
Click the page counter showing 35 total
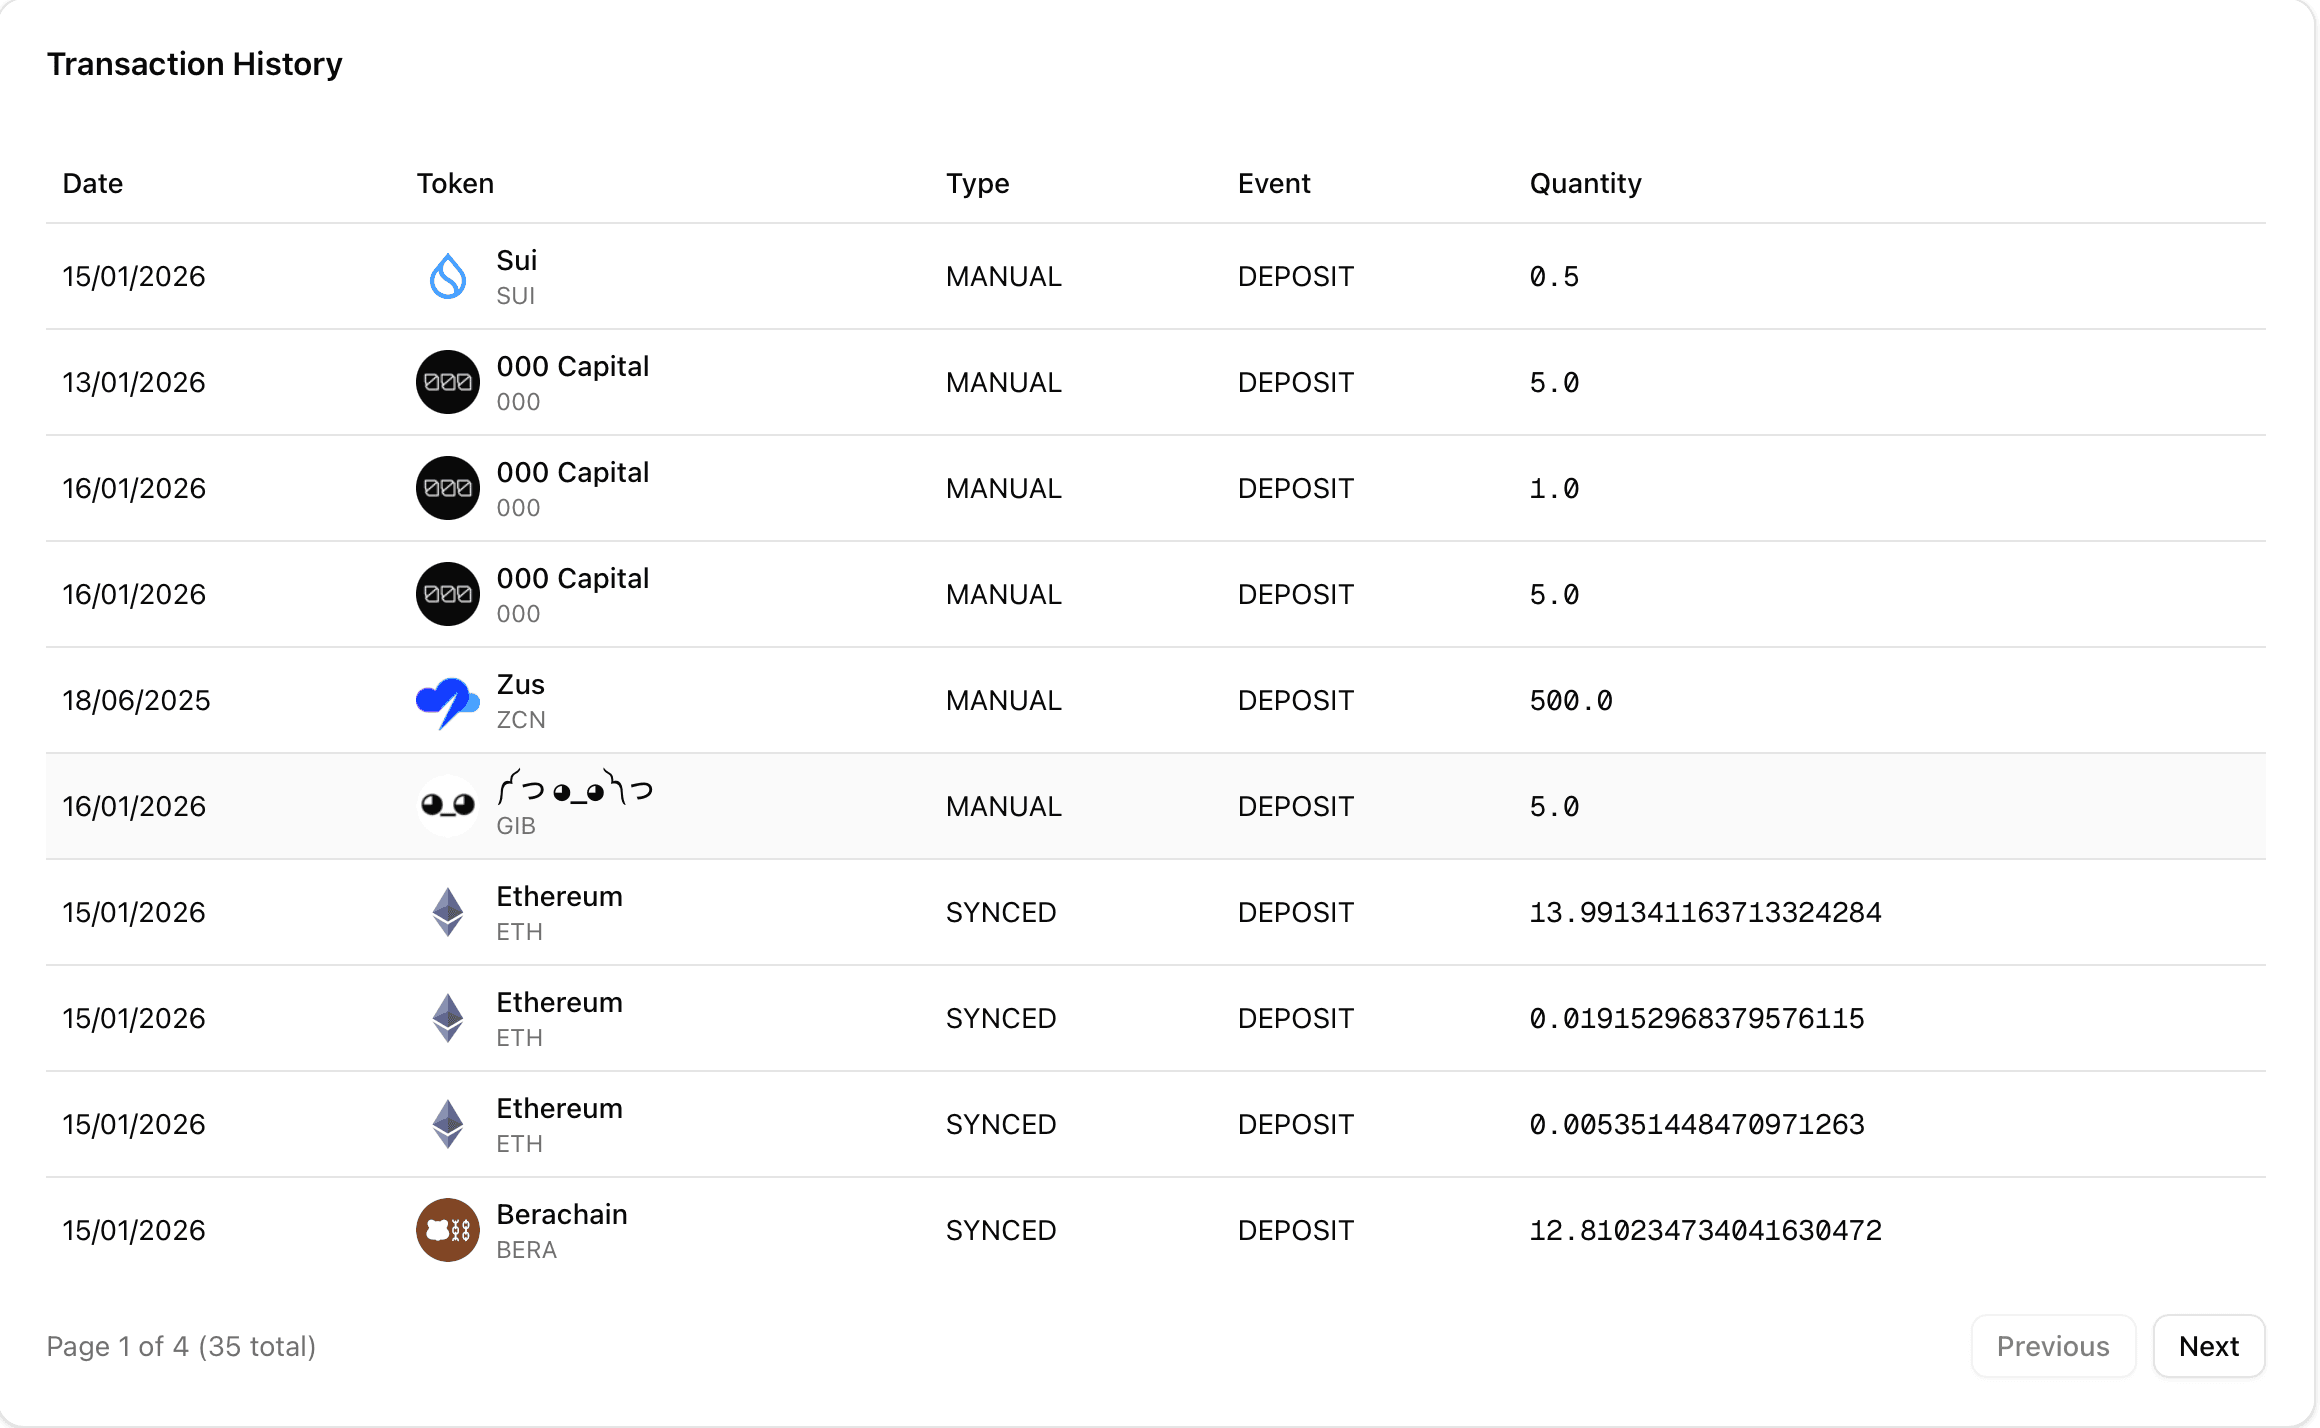coord(181,1346)
